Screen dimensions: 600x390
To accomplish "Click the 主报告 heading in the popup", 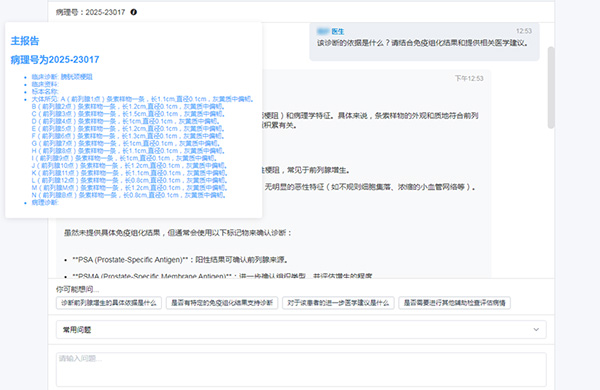I will click(25, 41).
